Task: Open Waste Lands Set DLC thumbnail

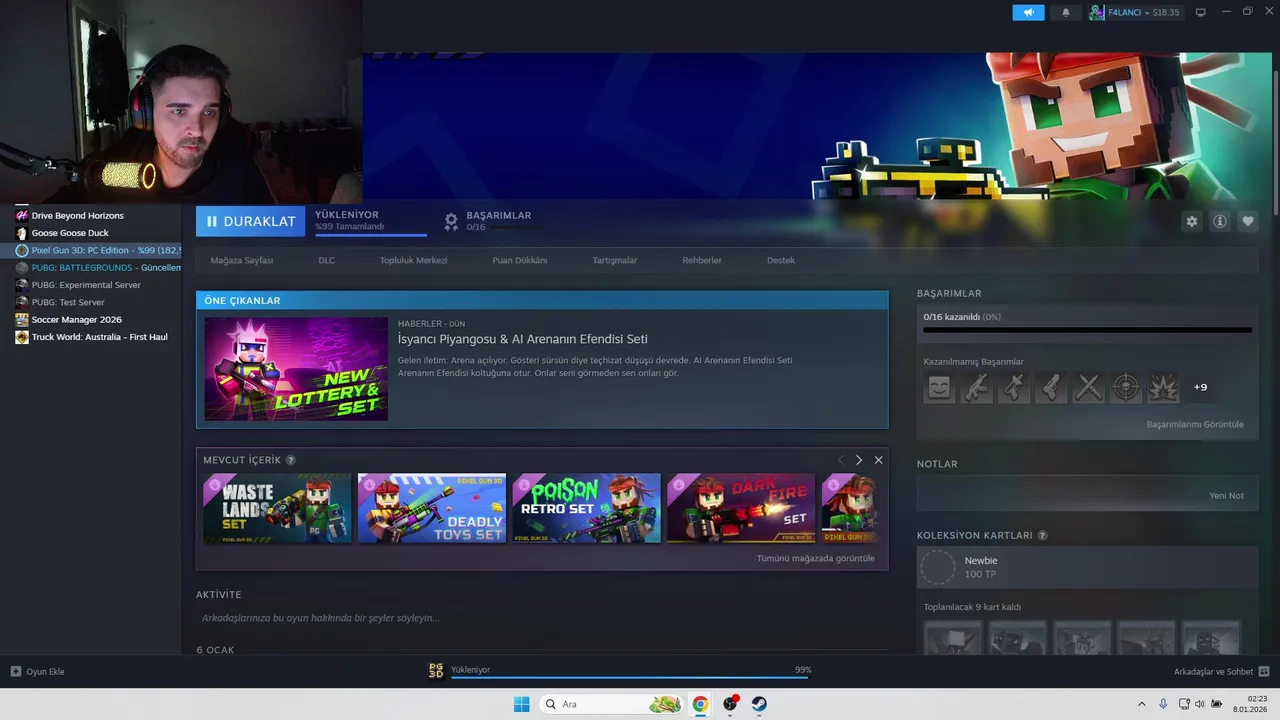Action: click(x=277, y=508)
